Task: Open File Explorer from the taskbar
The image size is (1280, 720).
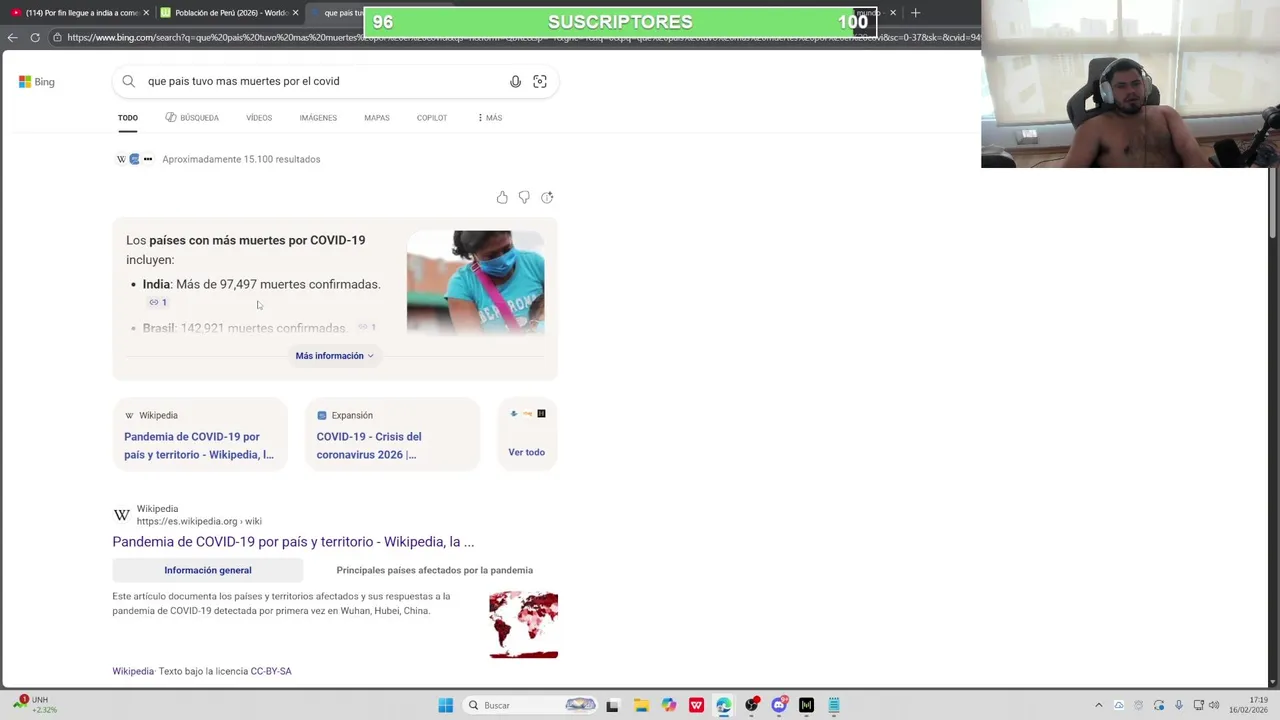Action: [641, 705]
